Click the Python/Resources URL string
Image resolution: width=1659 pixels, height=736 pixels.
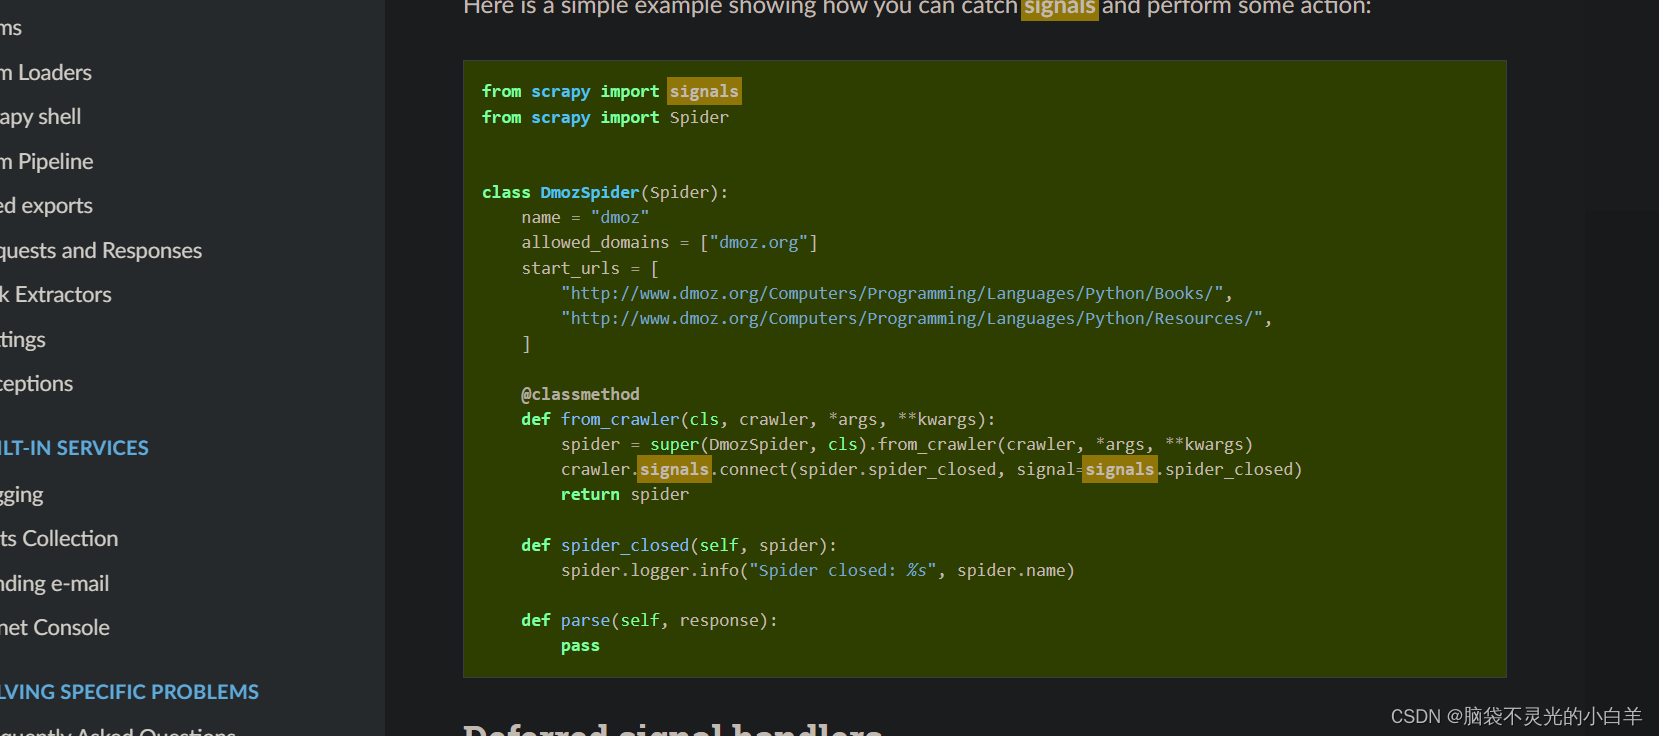click(912, 318)
